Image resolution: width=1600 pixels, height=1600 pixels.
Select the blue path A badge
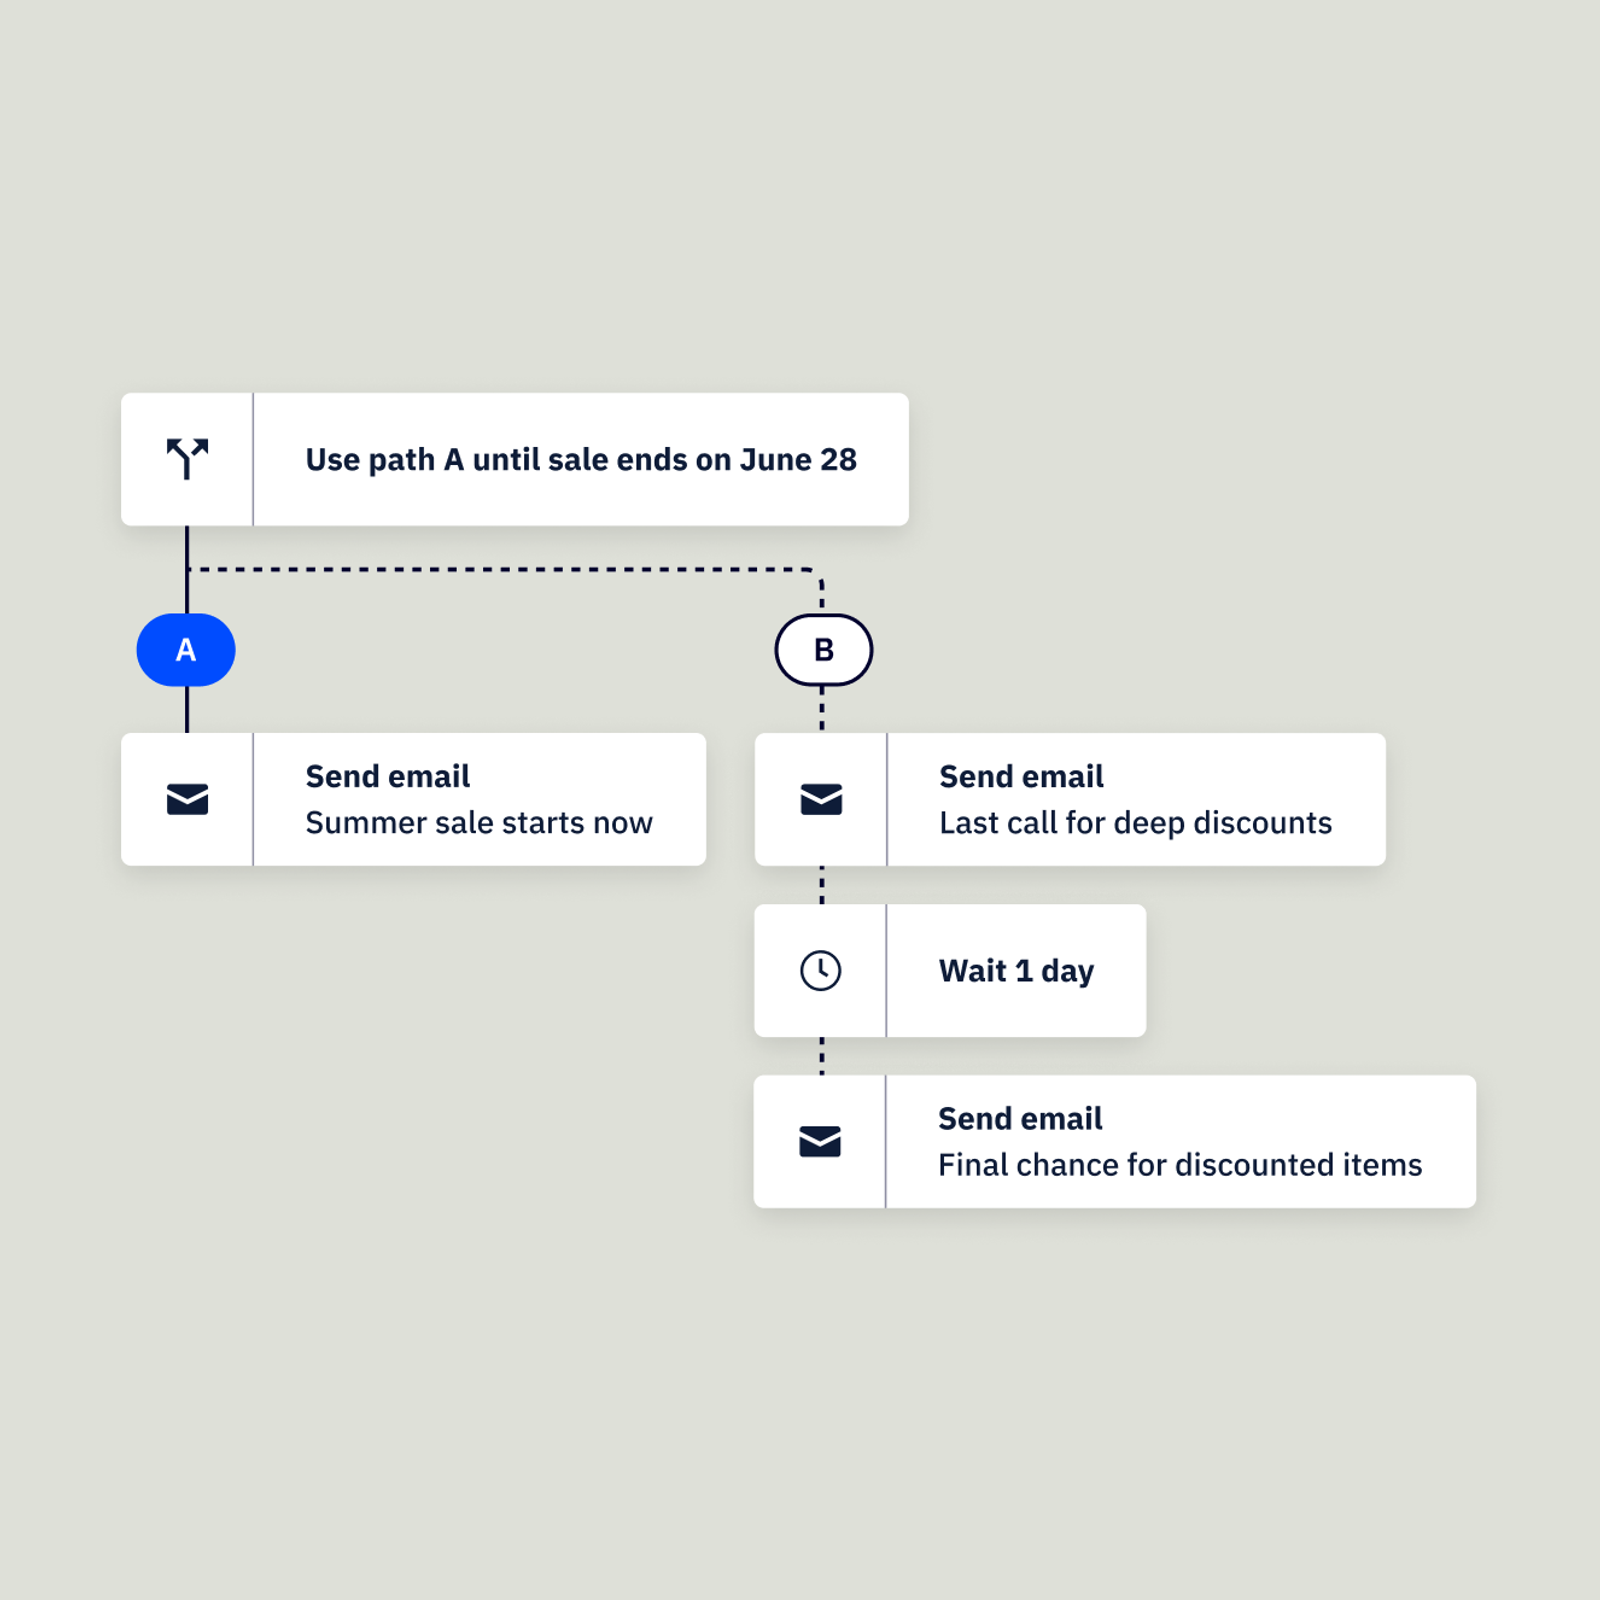point(186,650)
